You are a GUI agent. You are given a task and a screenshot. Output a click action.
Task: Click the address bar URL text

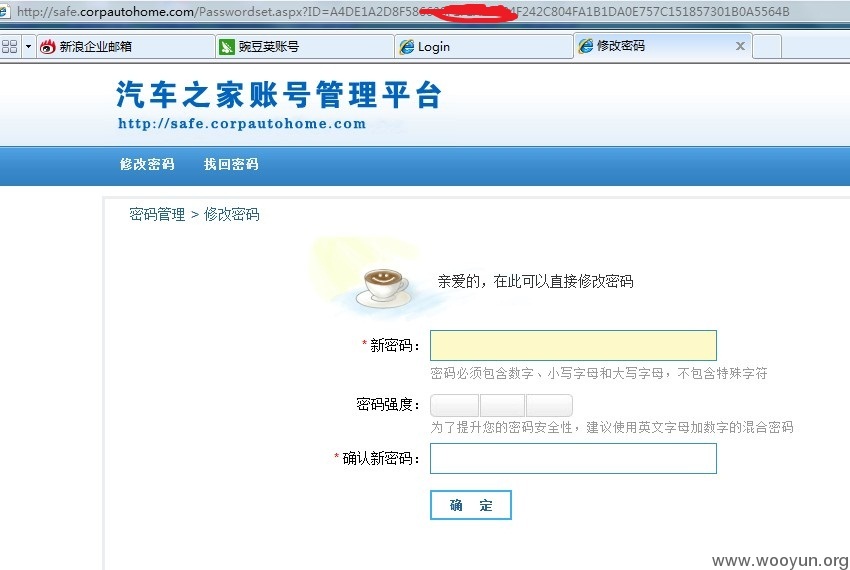pos(403,11)
